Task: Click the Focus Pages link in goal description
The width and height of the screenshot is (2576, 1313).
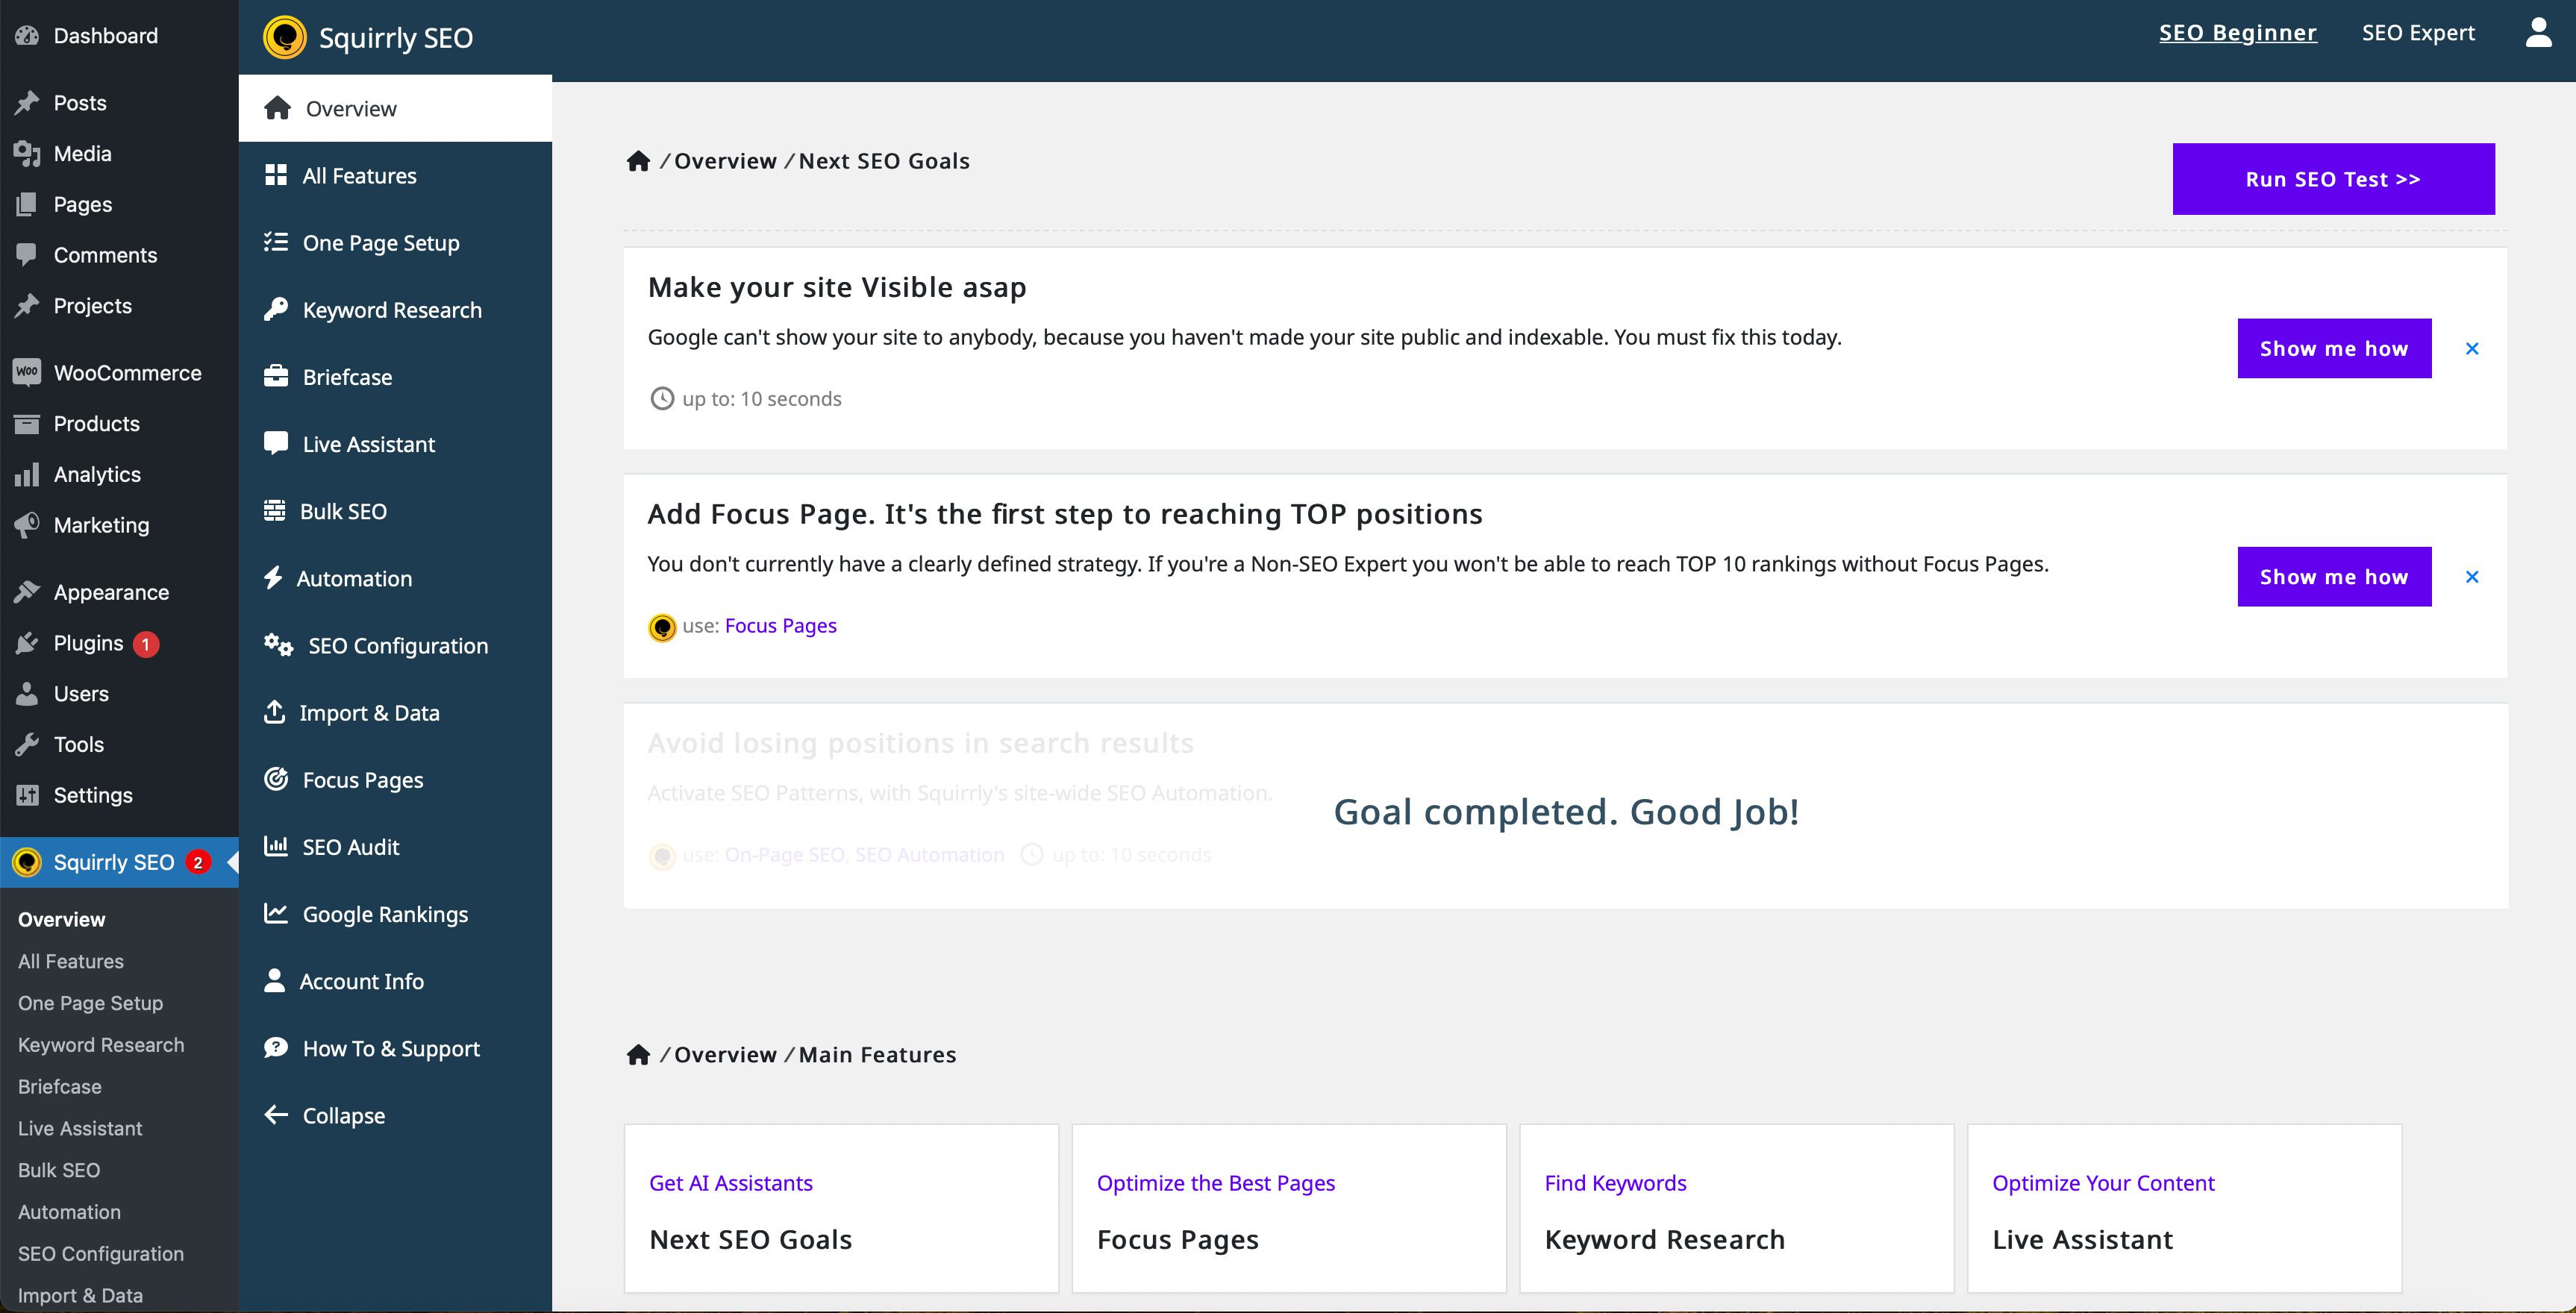Action: (781, 624)
